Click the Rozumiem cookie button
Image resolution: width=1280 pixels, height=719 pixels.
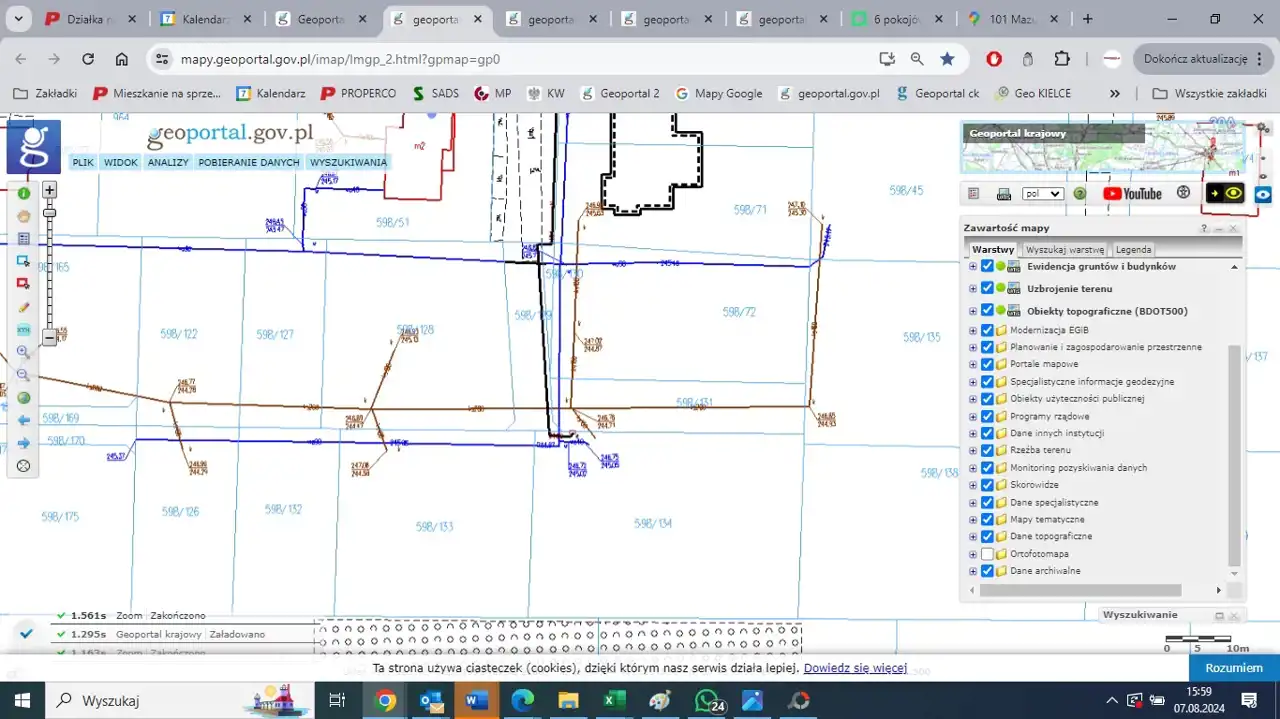(1233, 668)
